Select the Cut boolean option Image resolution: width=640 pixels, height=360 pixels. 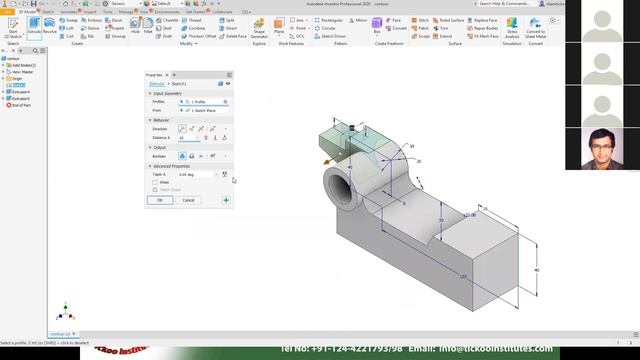coord(191,156)
